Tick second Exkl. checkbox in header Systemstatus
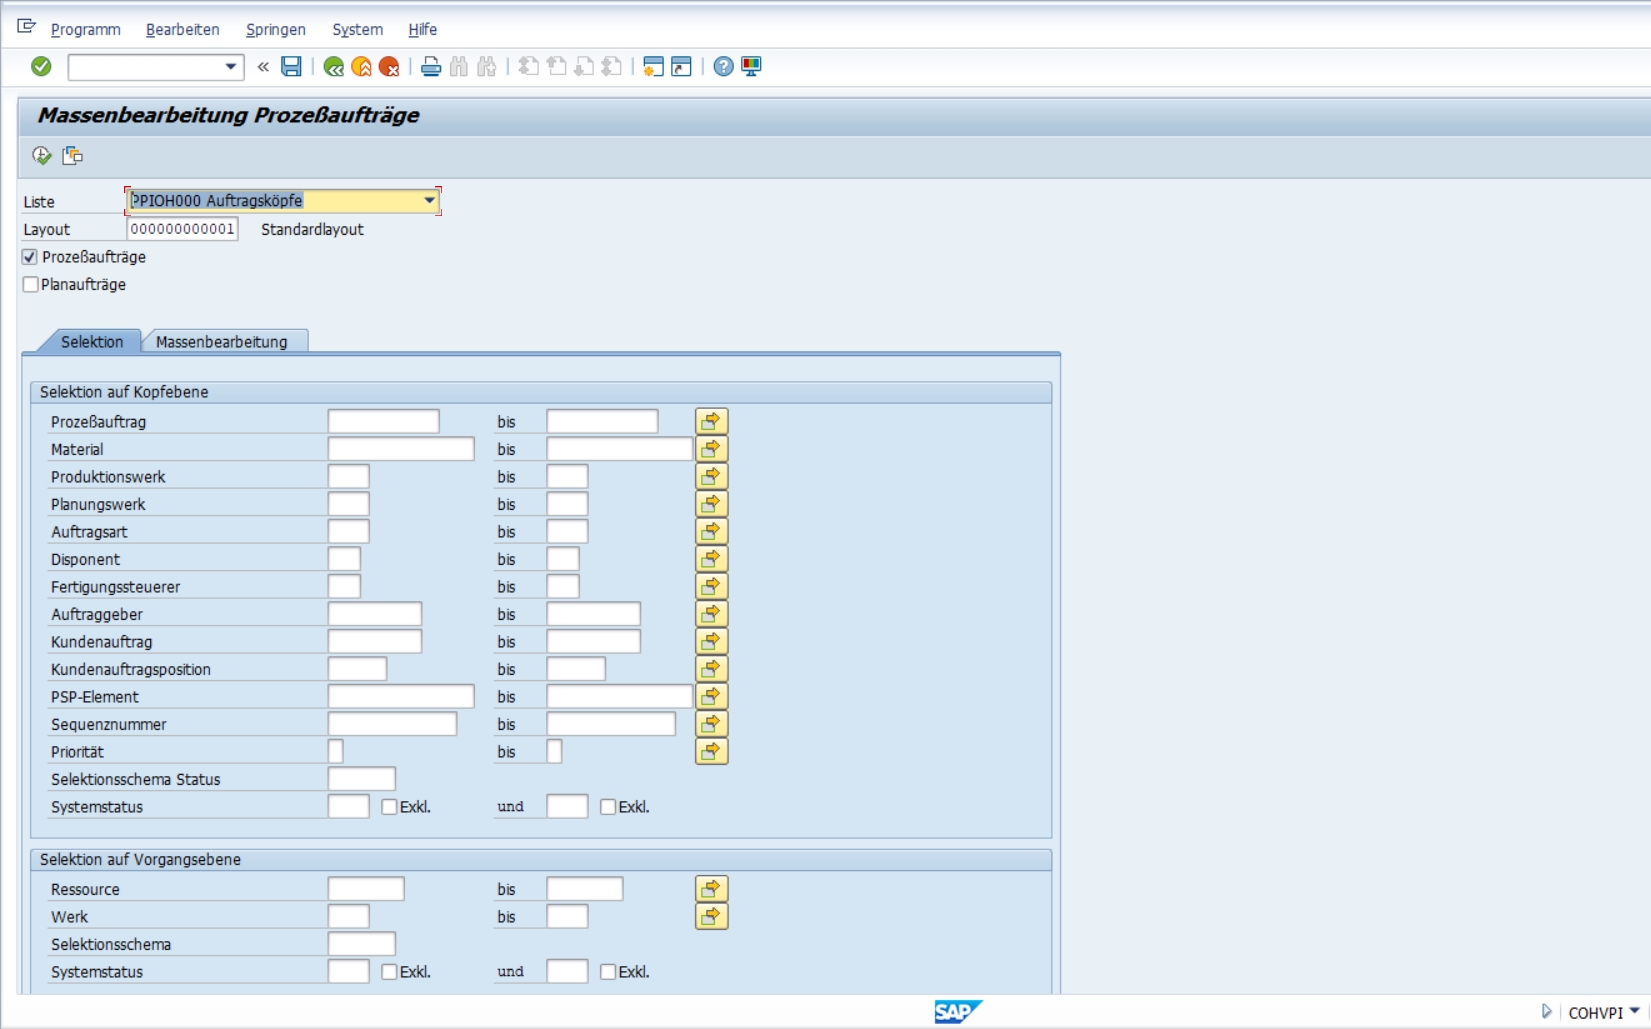The width and height of the screenshot is (1651, 1029). (607, 806)
